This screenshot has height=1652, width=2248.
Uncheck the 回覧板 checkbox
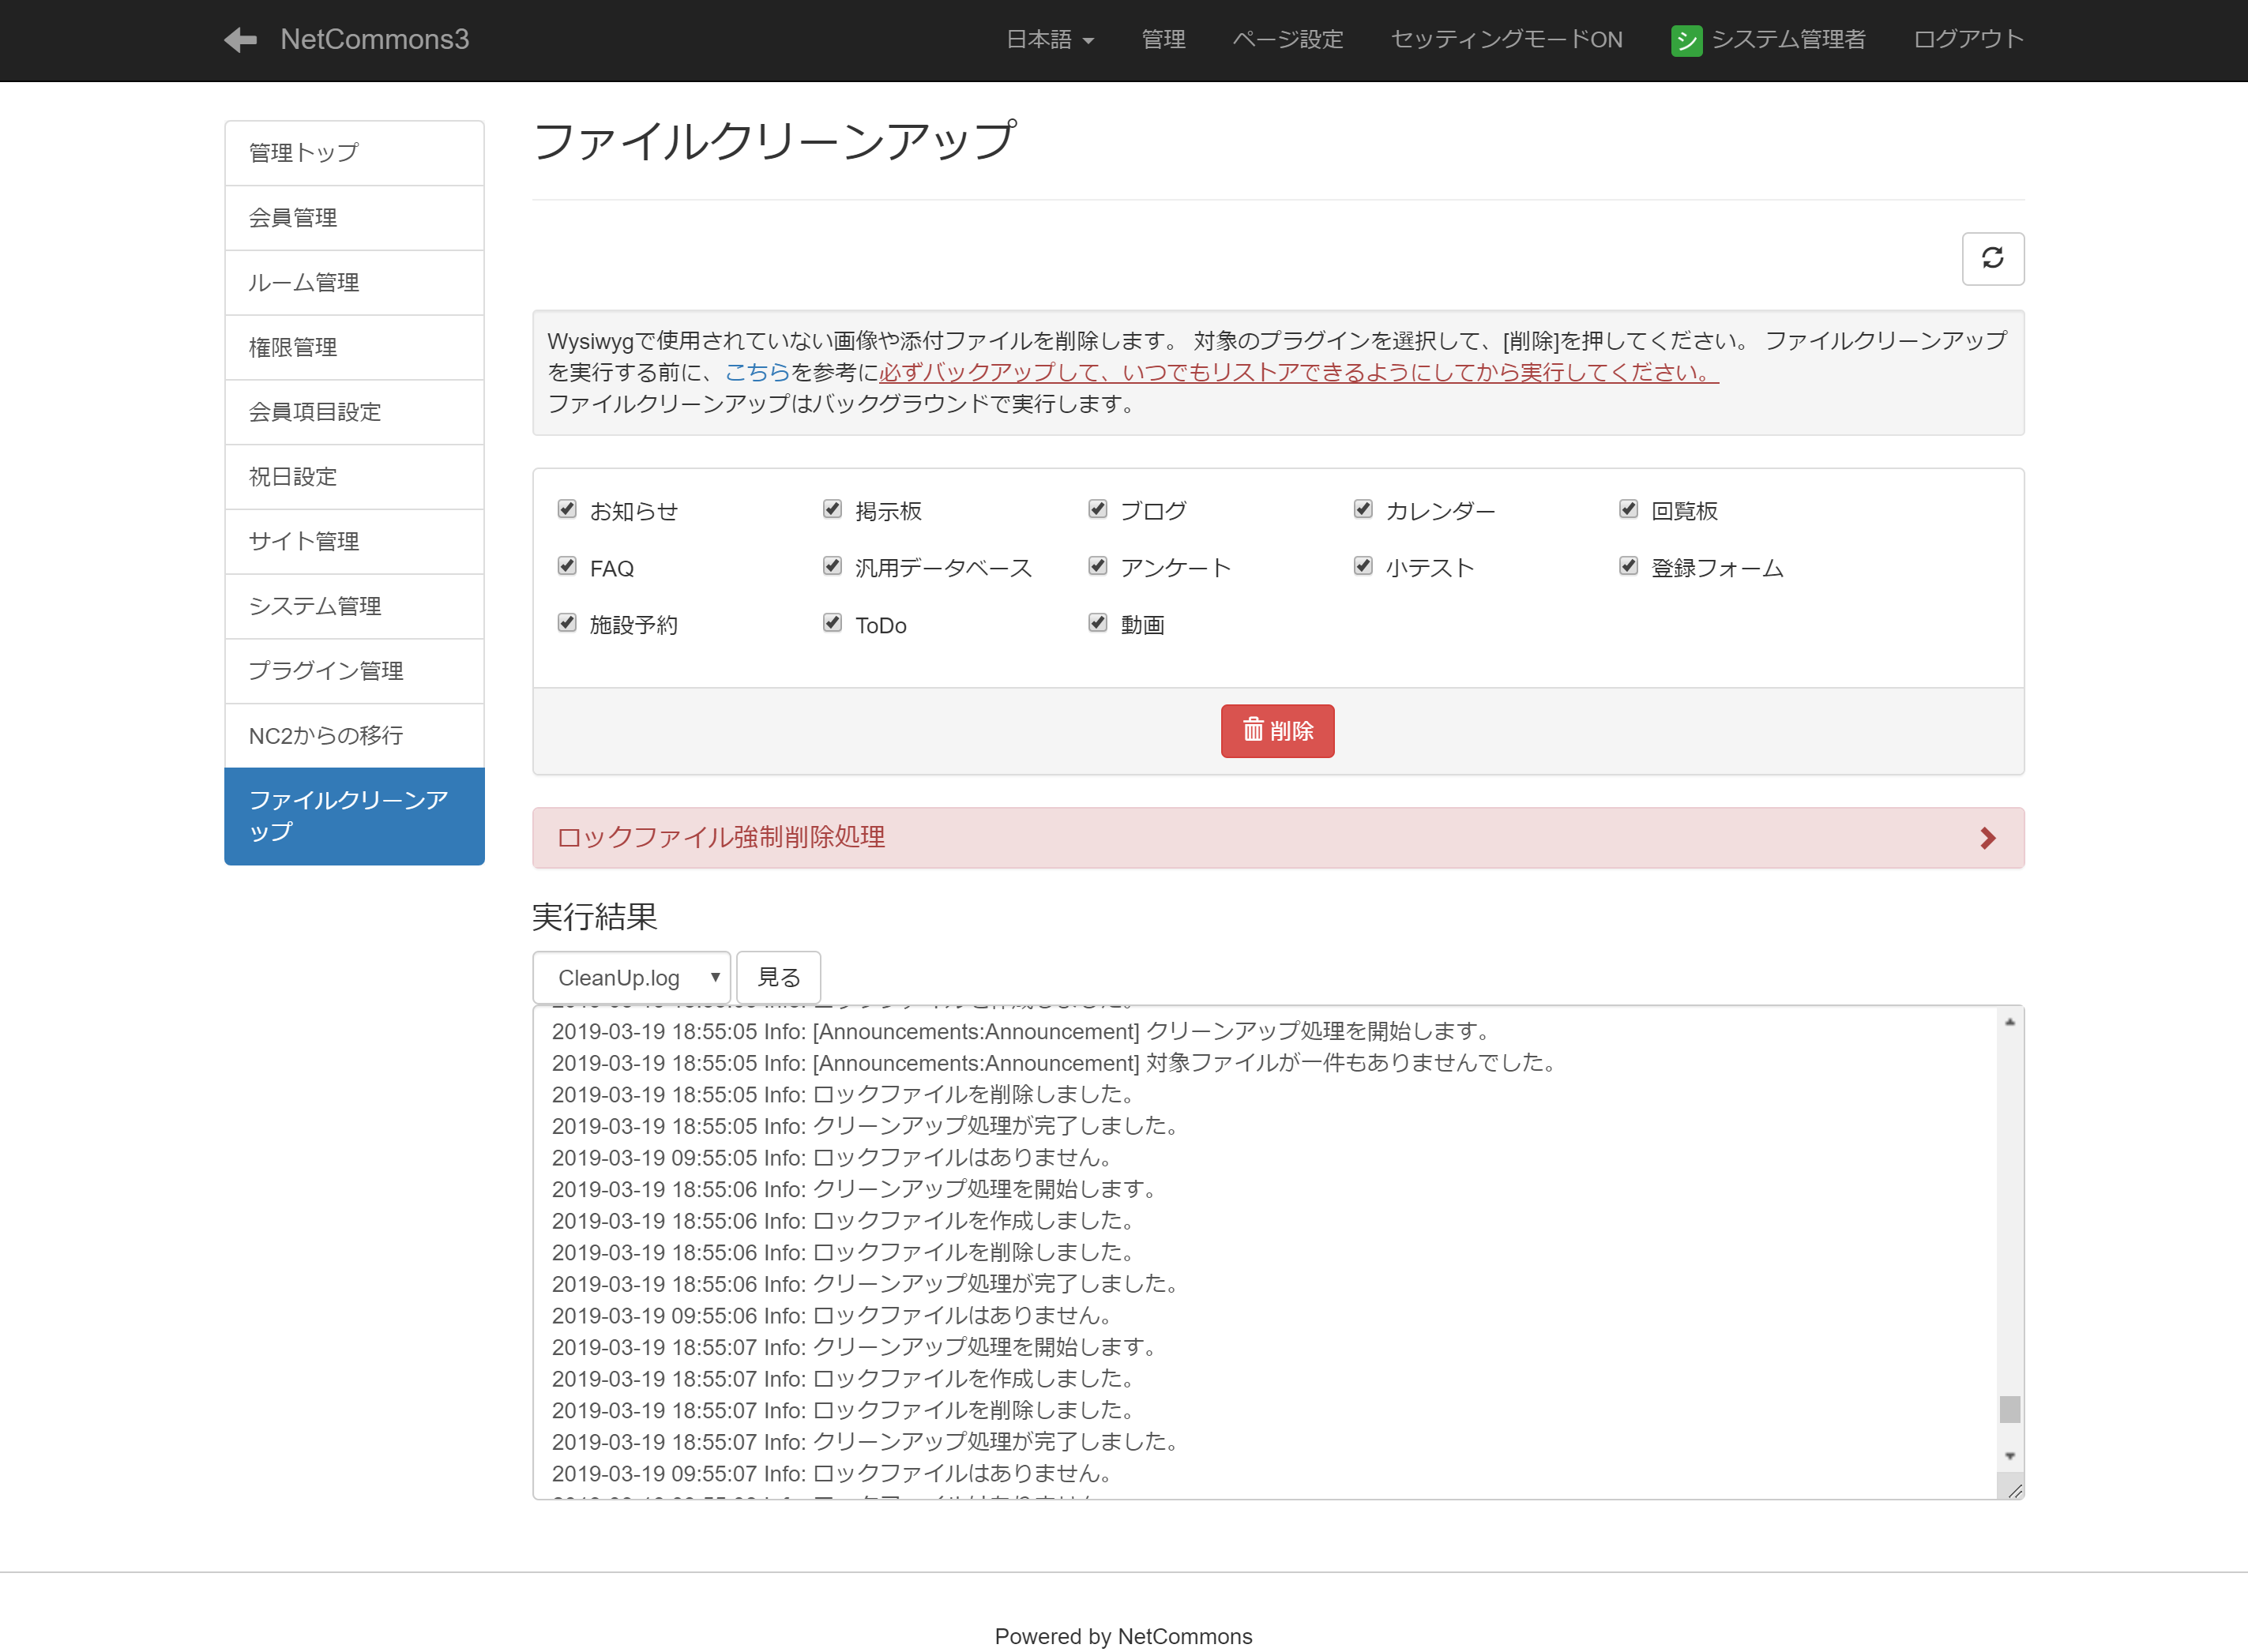pyautogui.click(x=1628, y=509)
